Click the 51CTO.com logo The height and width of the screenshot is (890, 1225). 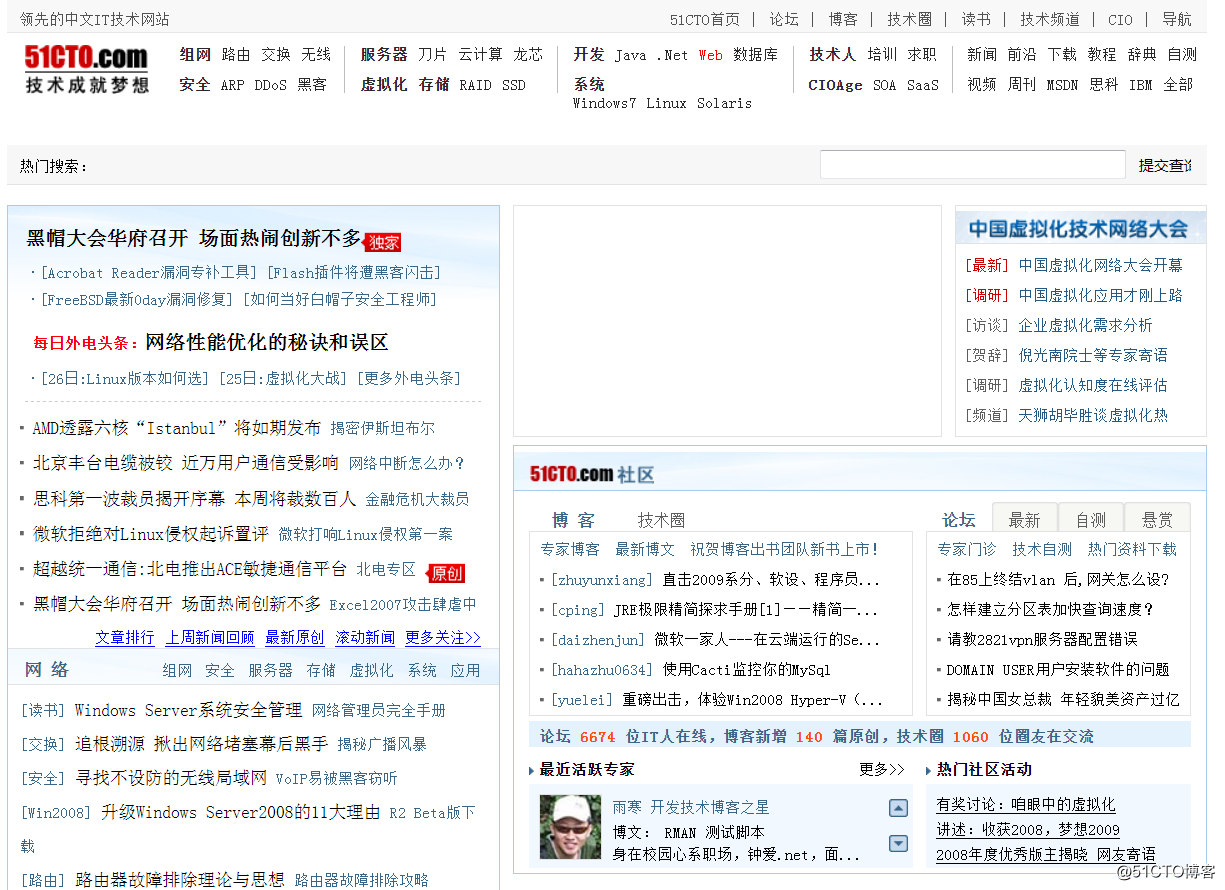point(87,68)
